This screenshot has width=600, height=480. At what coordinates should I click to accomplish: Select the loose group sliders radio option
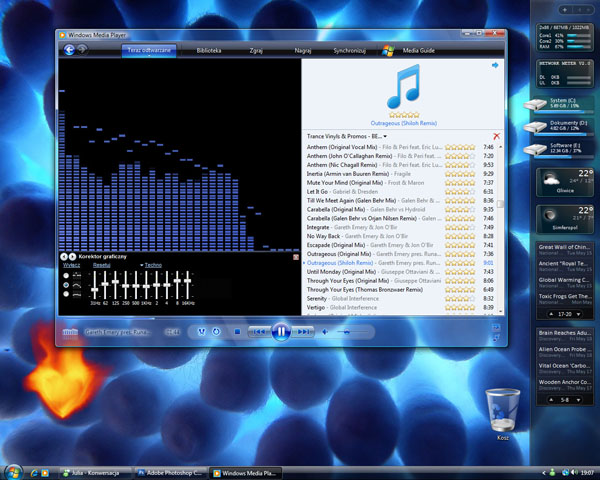pyautogui.click(x=66, y=285)
